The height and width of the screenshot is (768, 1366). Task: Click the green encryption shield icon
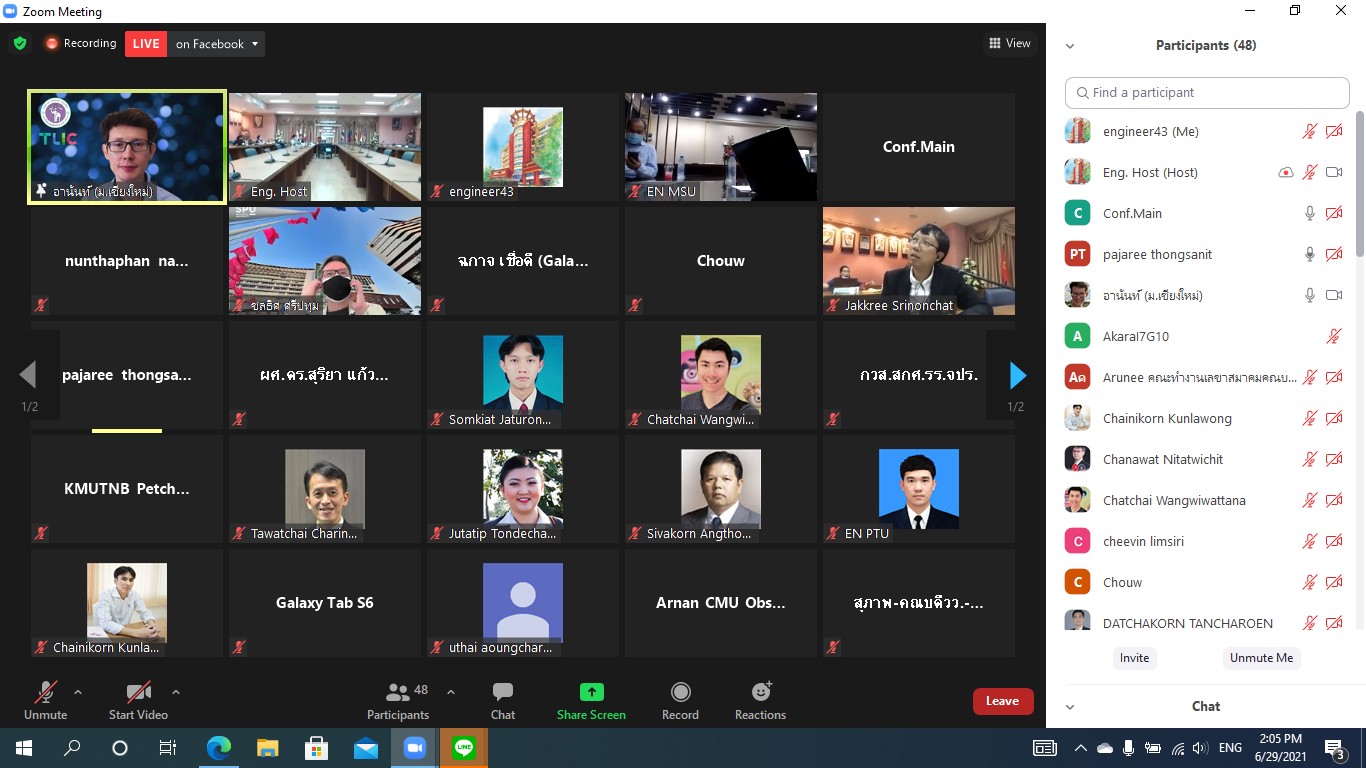click(20, 44)
